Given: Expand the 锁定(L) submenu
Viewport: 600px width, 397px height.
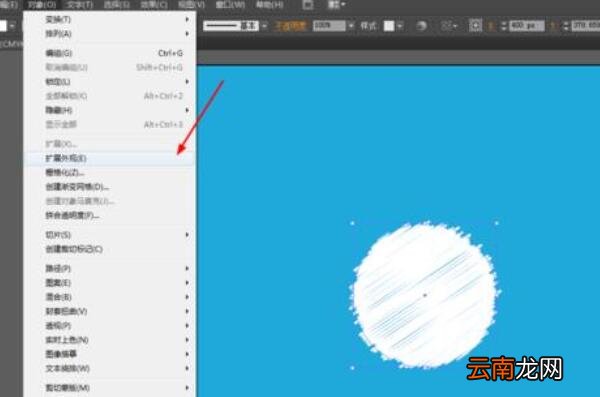Looking at the screenshot, I should (x=110, y=82).
